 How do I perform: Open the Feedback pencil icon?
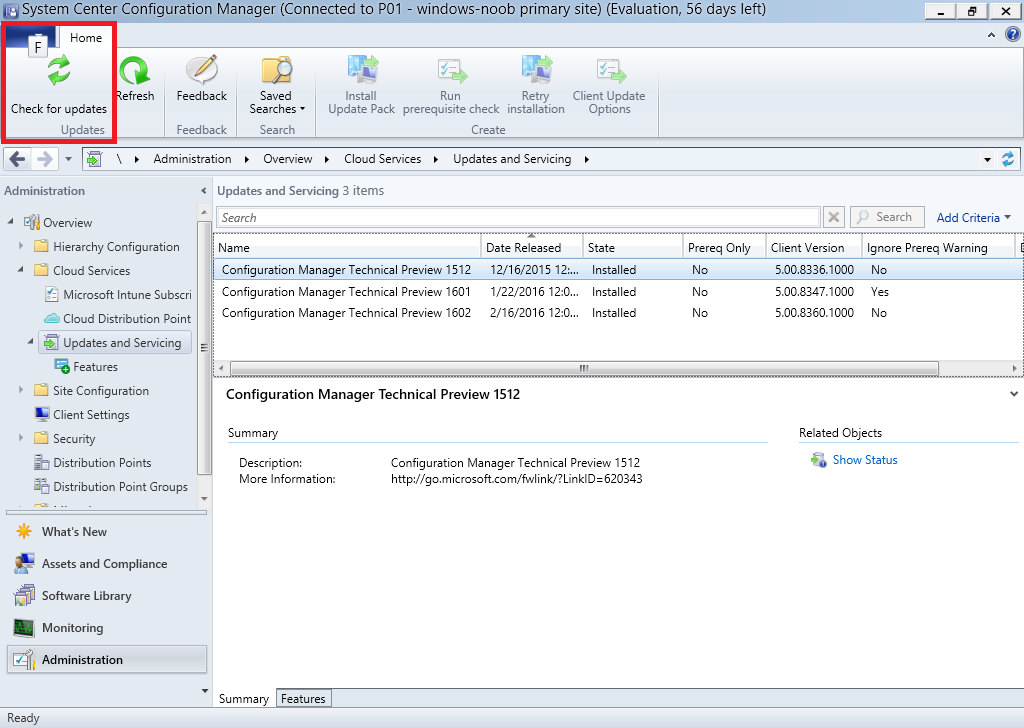pos(202,69)
